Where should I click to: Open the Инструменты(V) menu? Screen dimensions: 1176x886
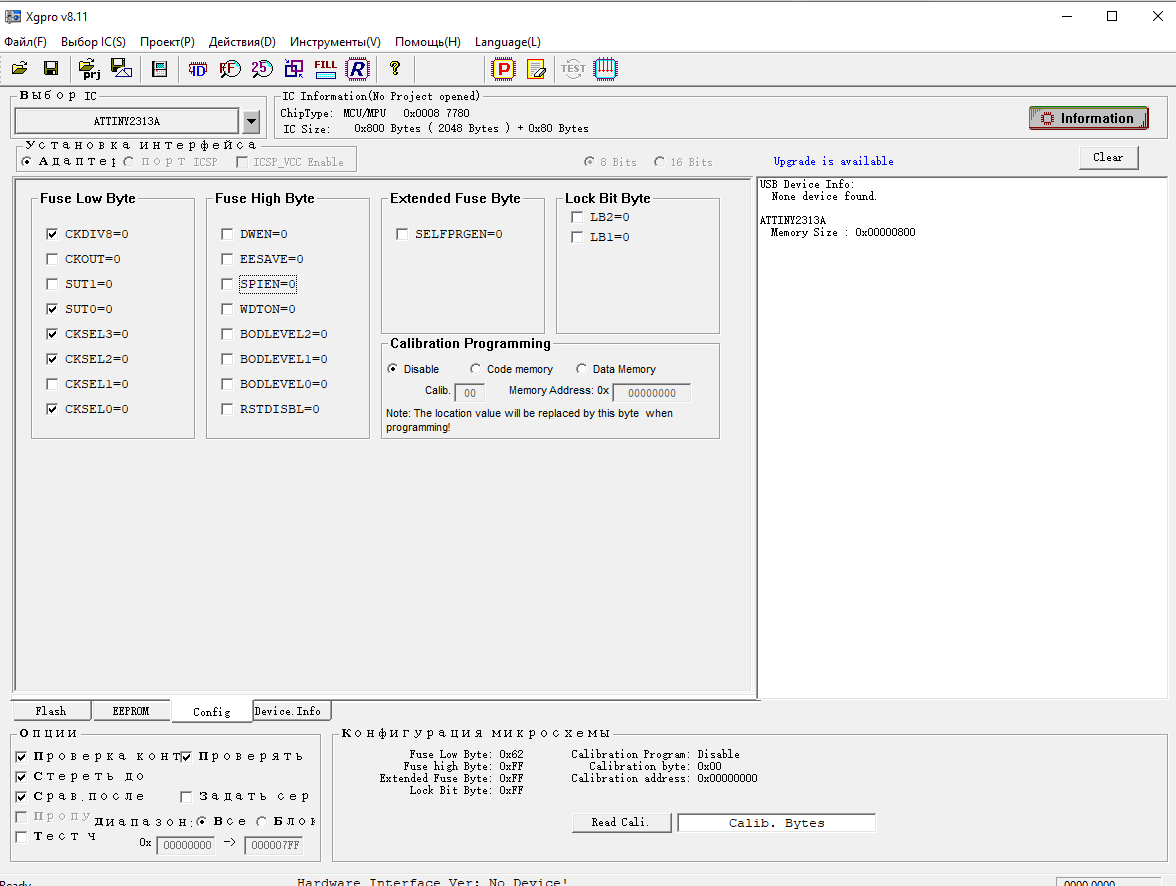coord(335,42)
